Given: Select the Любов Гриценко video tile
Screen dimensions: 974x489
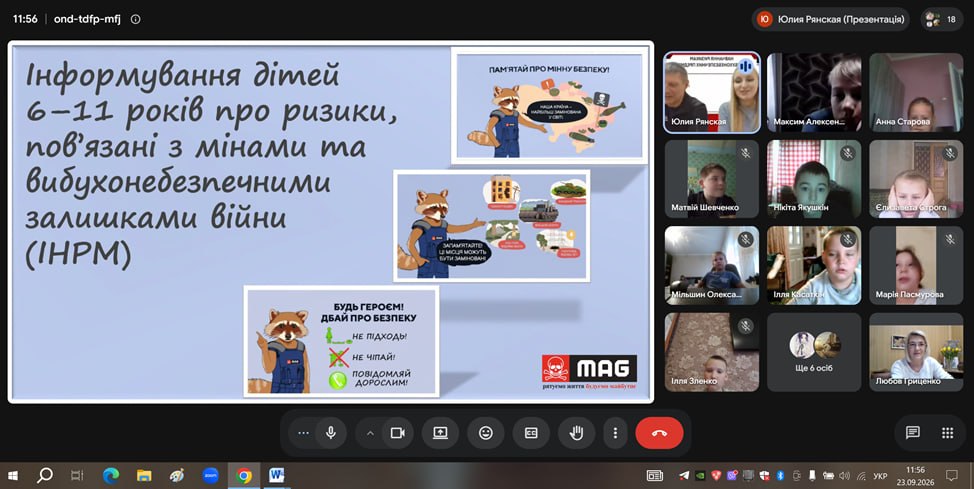Looking at the screenshot, I should point(916,352).
